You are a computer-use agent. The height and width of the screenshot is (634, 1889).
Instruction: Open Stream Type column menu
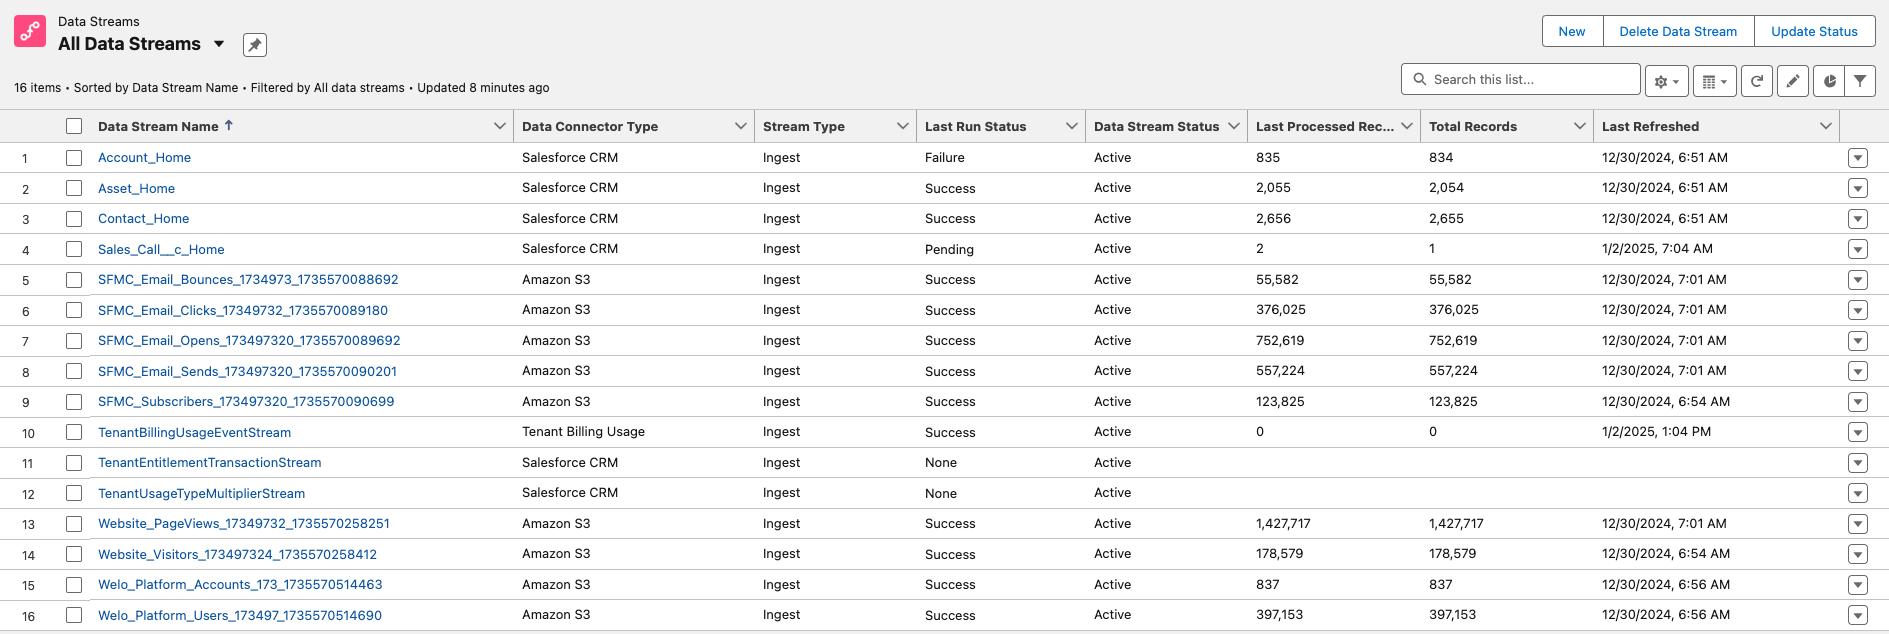coord(902,126)
